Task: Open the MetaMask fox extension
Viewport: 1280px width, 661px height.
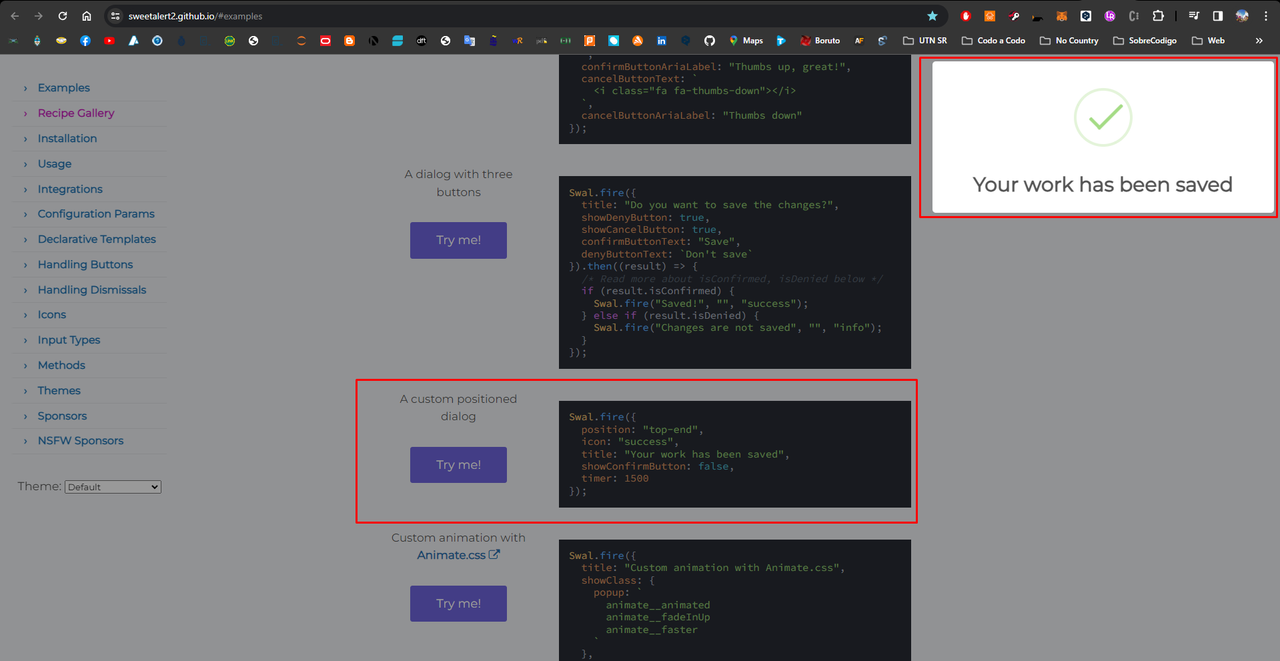Action: coord(1062,16)
